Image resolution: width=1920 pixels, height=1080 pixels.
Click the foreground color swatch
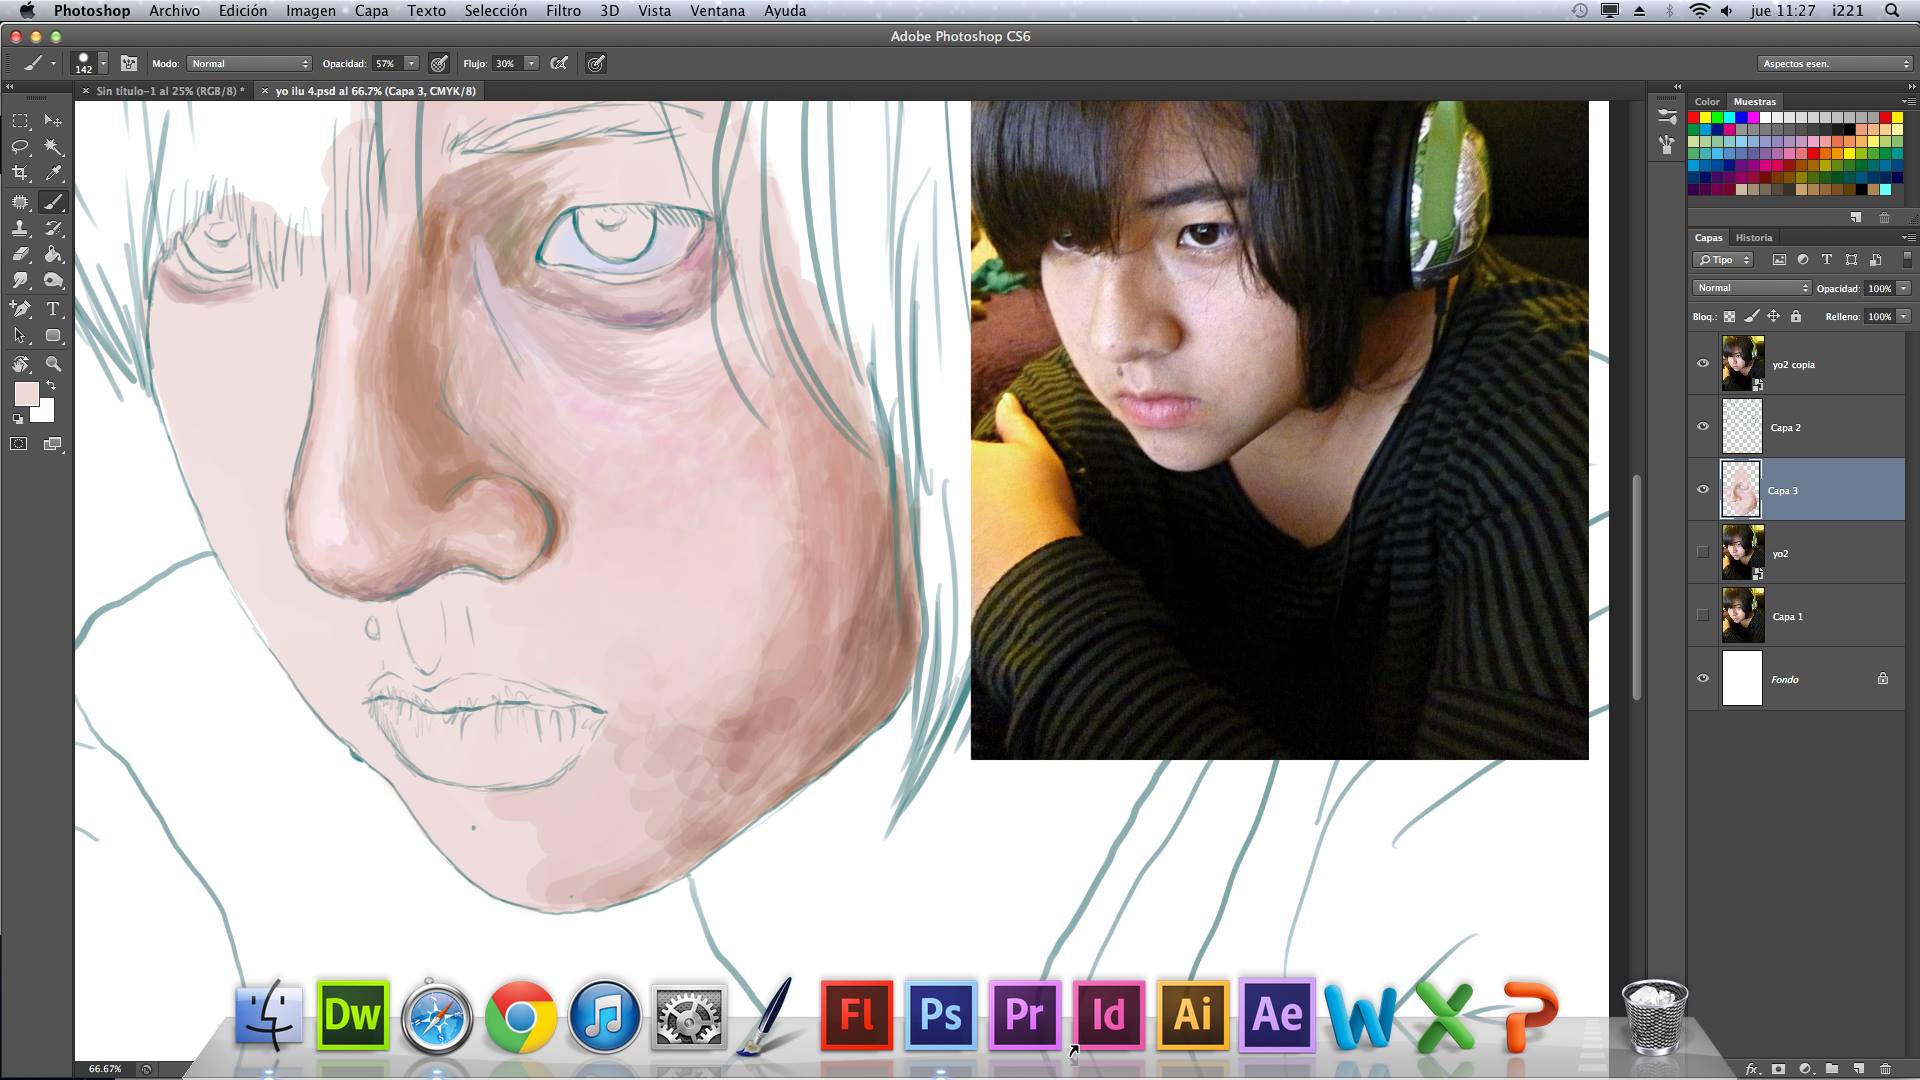[26, 393]
